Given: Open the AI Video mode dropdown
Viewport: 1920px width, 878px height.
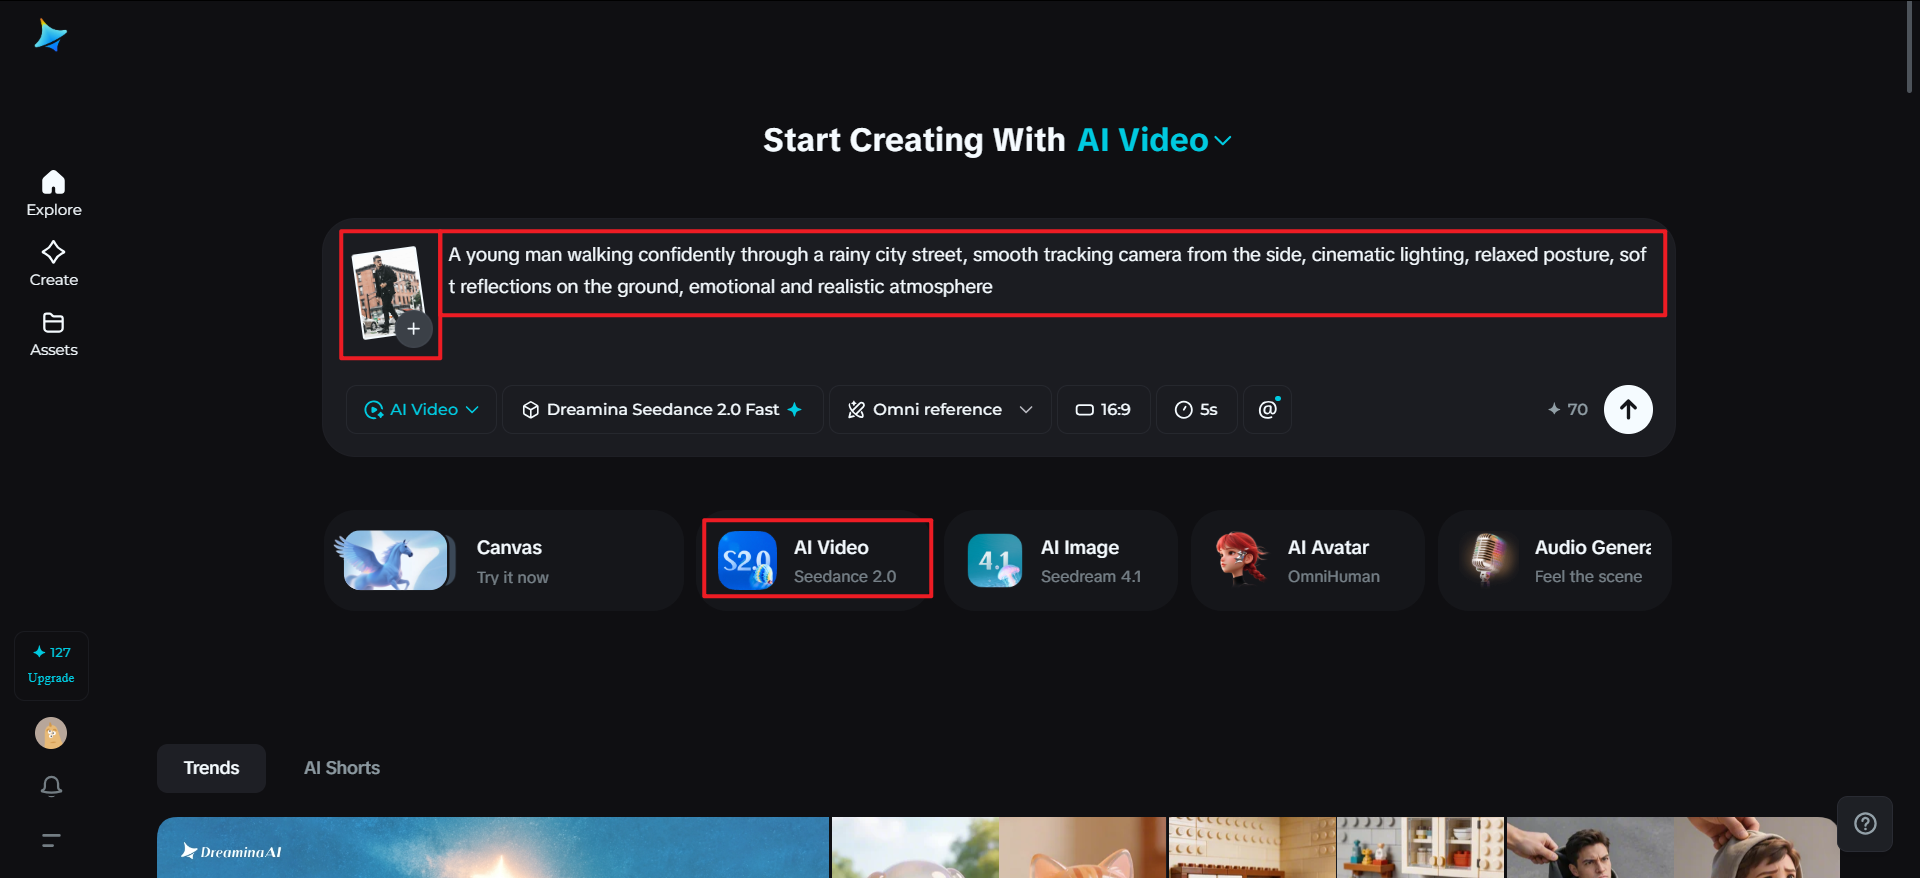Looking at the screenshot, I should [x=421, y=409].
